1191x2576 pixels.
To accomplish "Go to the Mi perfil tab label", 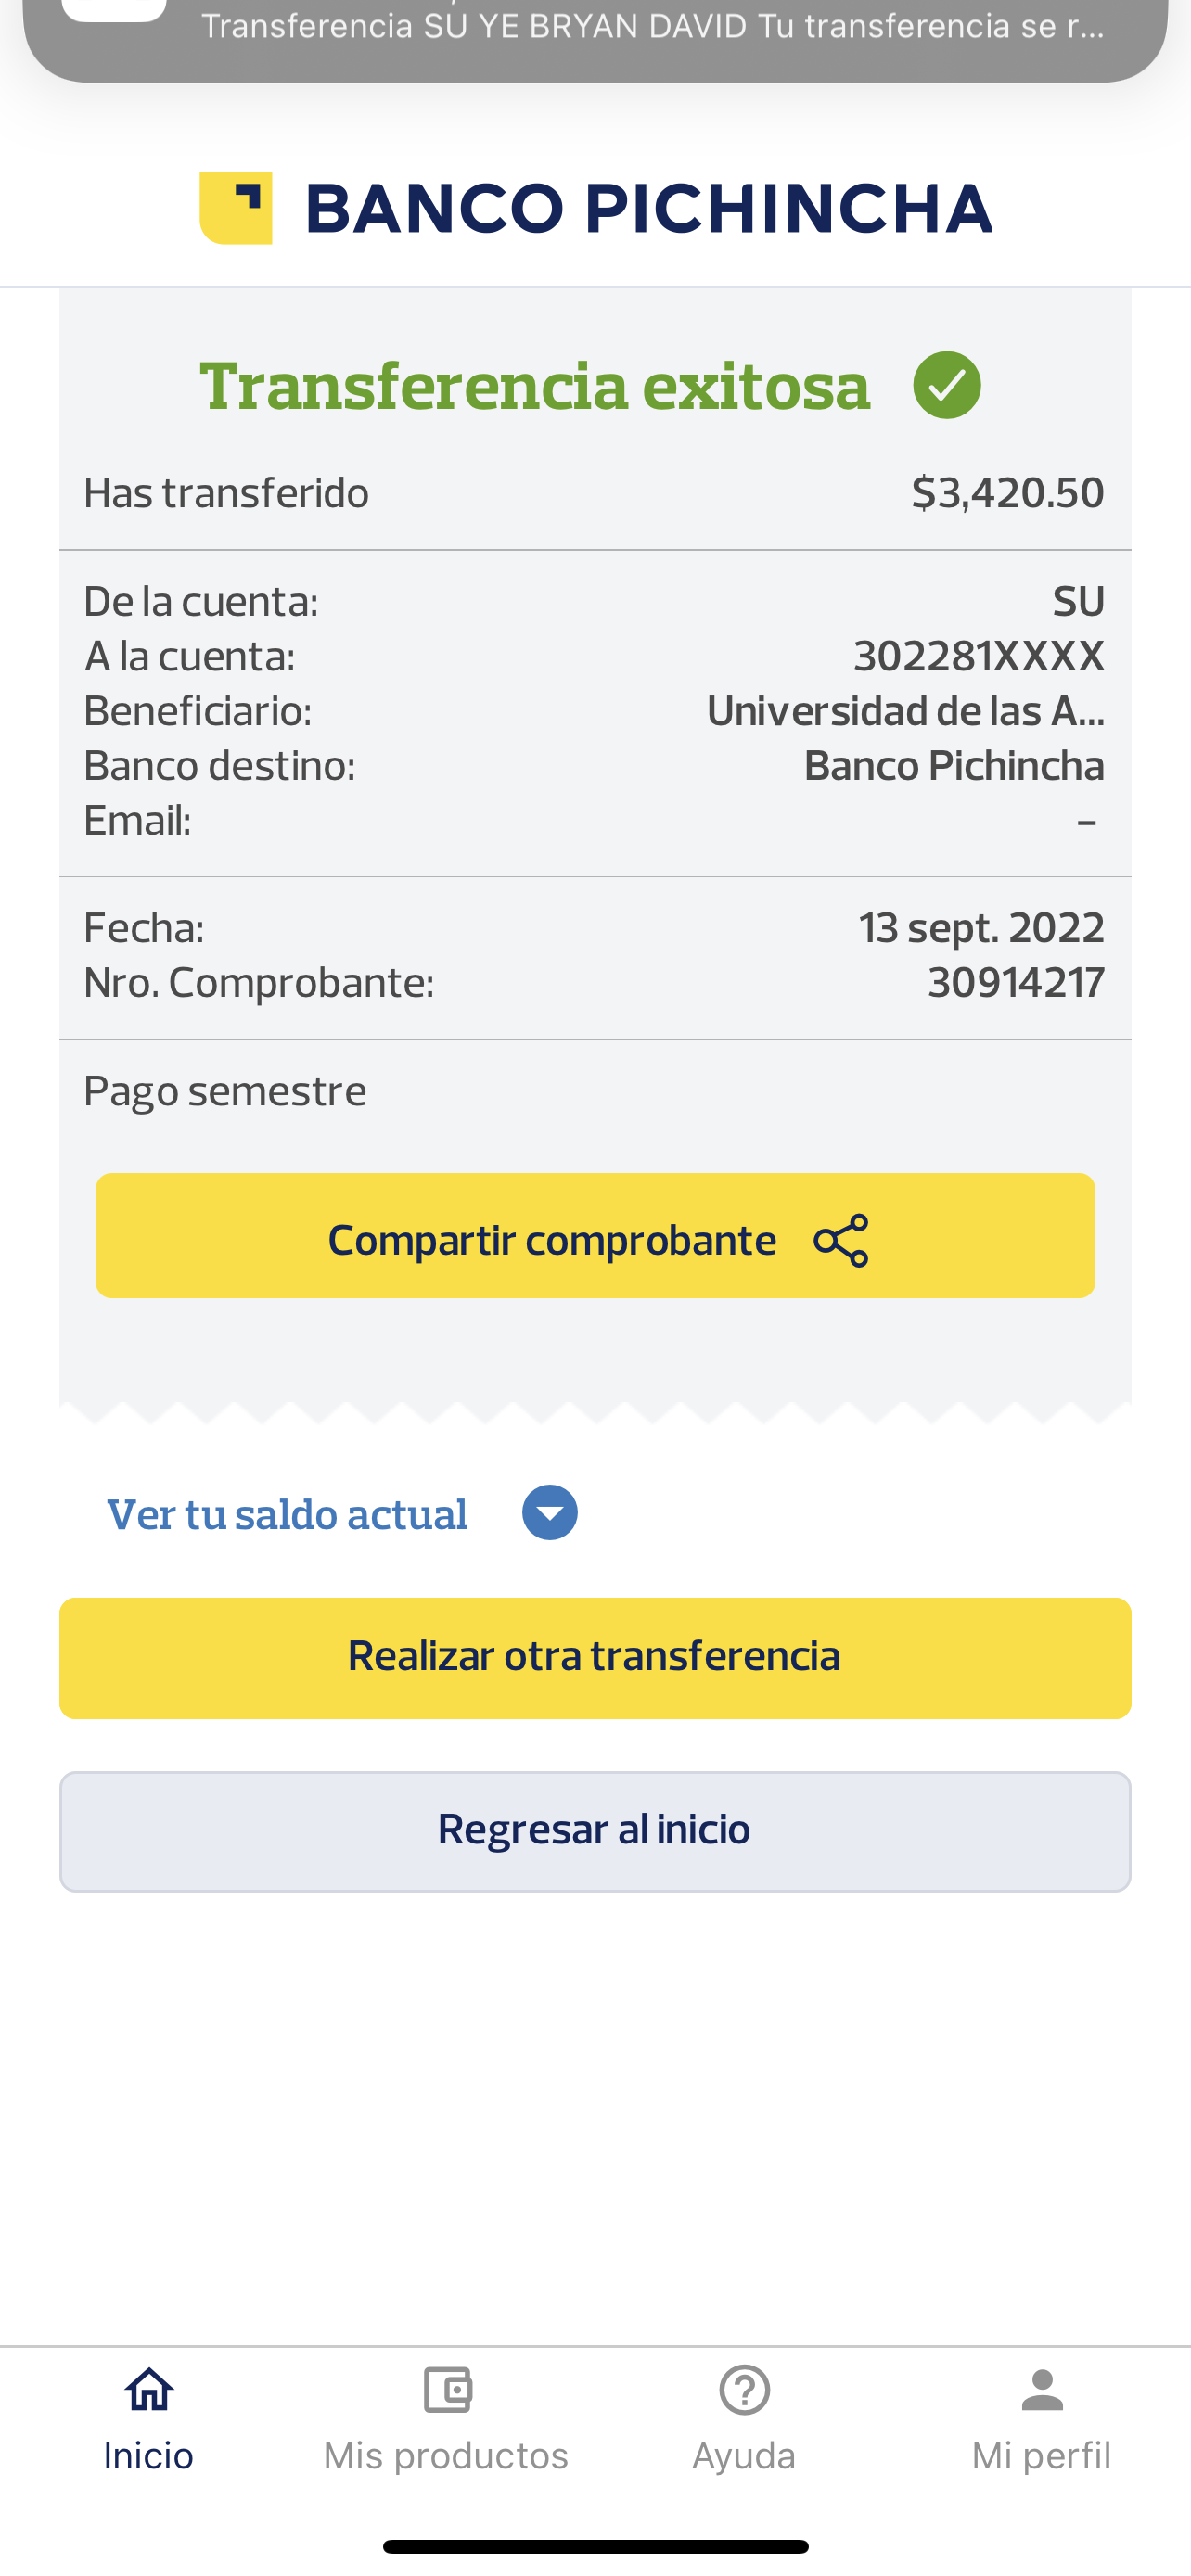I will coord(1042,2456).
